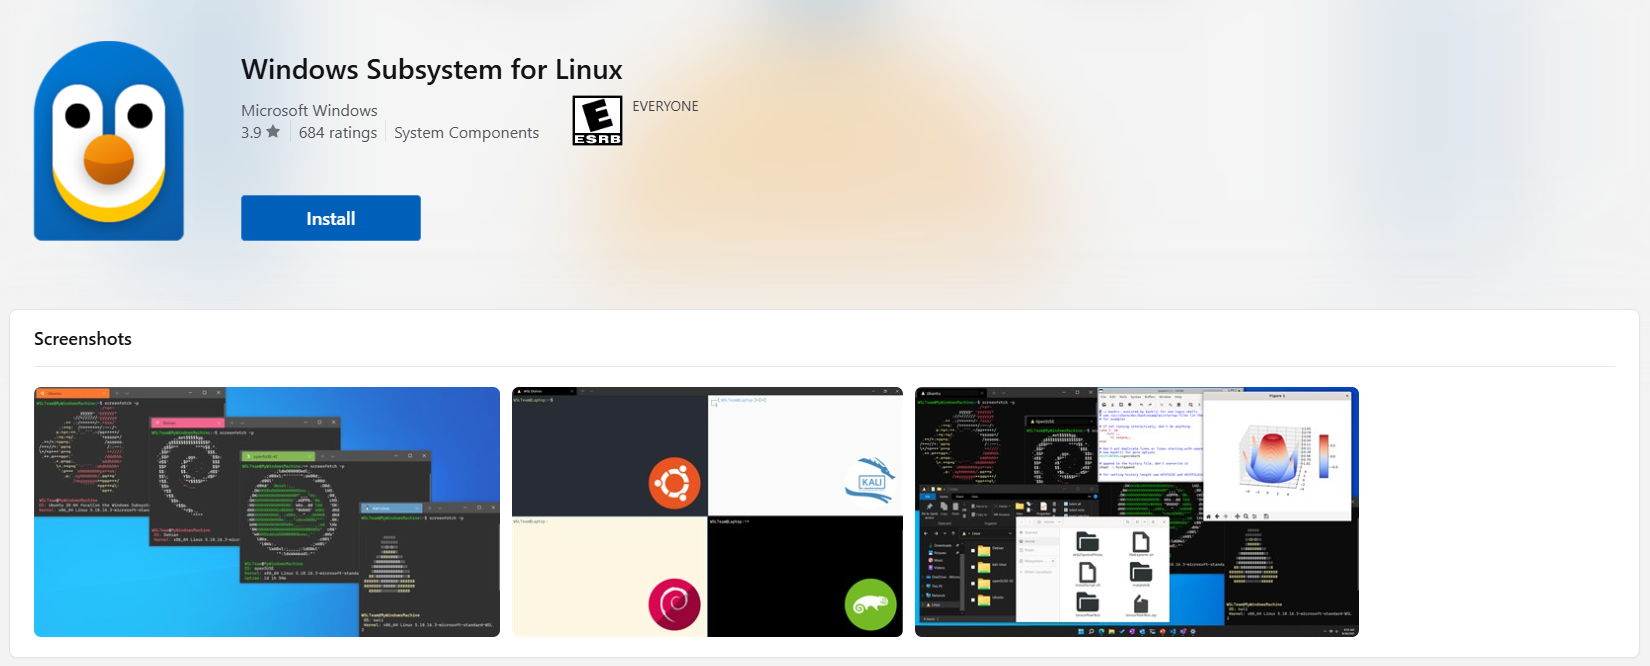The height and width of the screenshot is (666, 1650).
Task: Click the Screenshots section heading
Action: pyautogui.click(x=83, y=339)
